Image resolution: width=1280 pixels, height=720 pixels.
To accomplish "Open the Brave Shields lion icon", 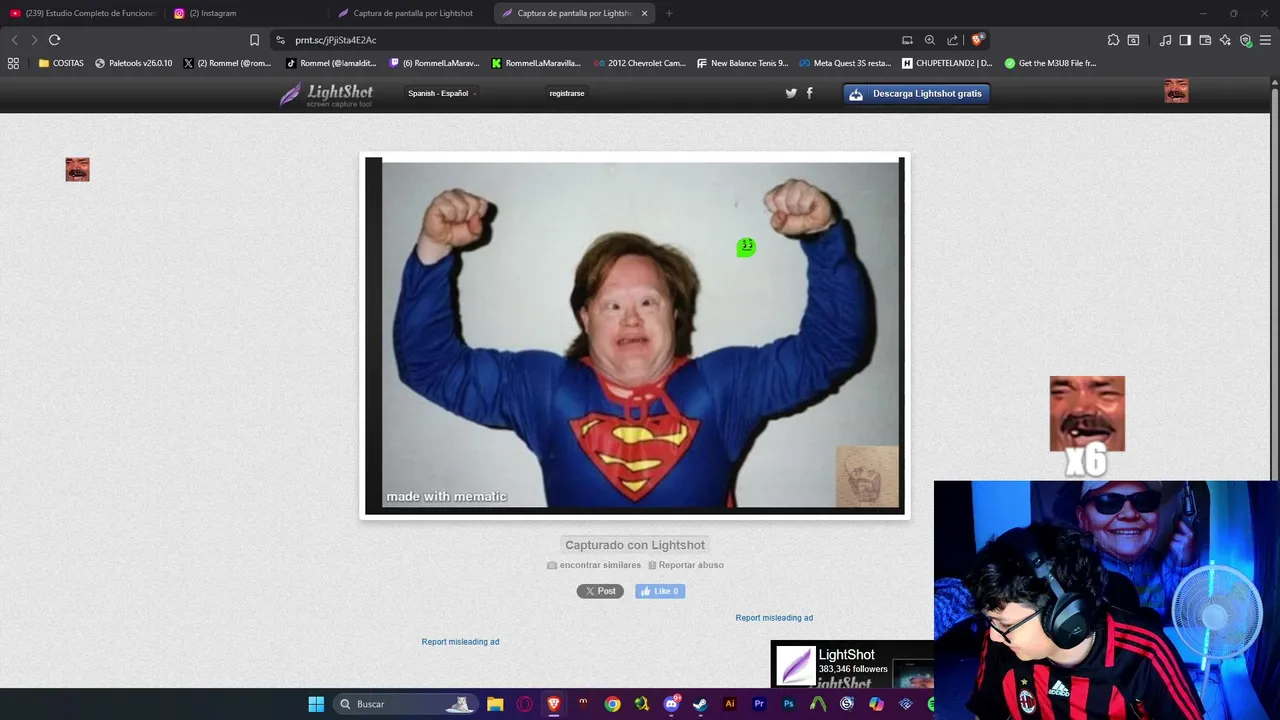I will click(978, 40).
